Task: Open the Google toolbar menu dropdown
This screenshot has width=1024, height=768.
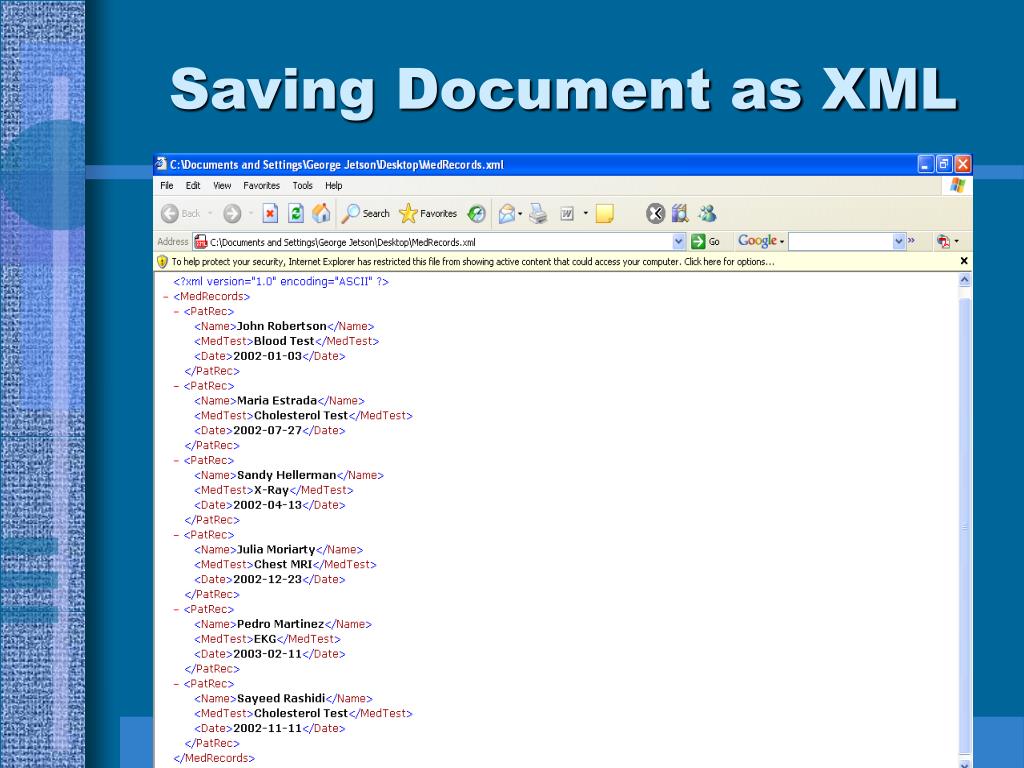Action: pyautogui.click(x=782, y=242)
